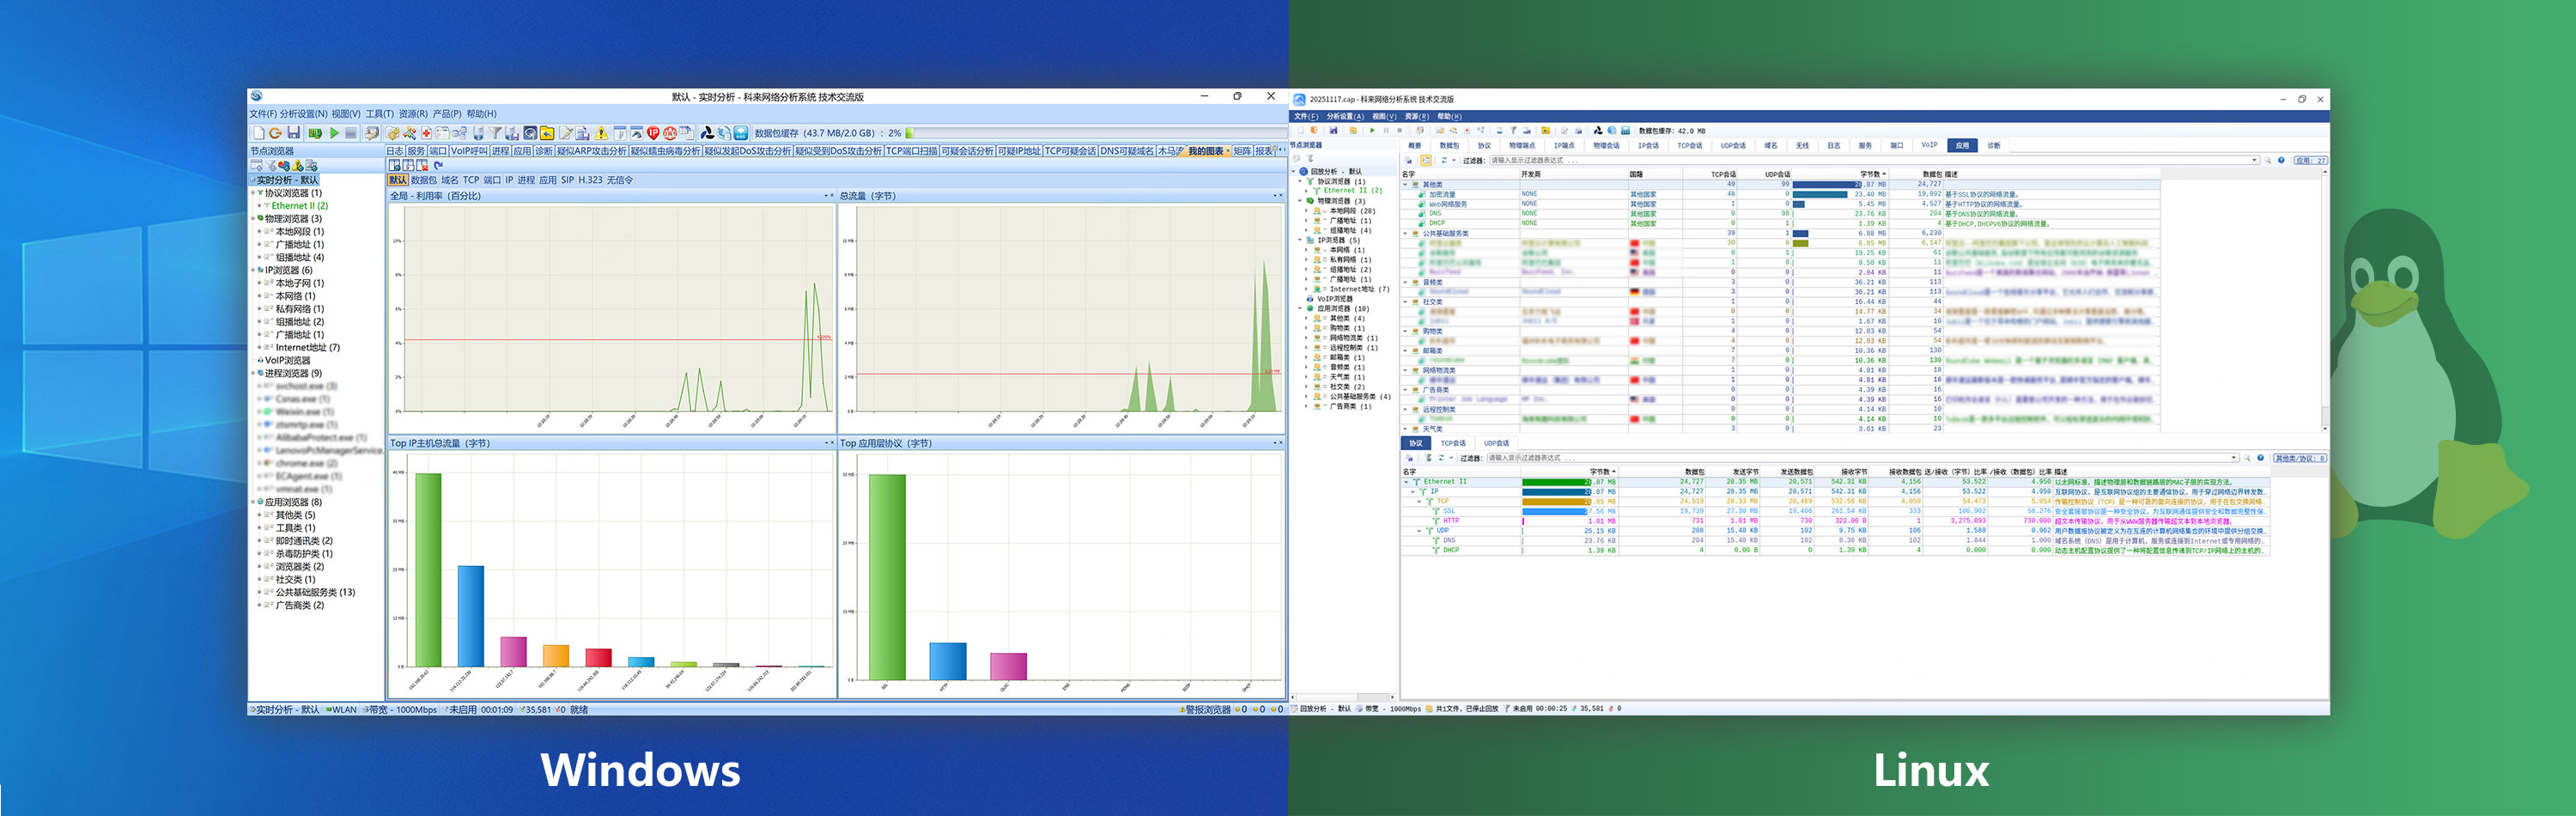This screenshot has height=816, width=2576.
Task: Click the blue save floppy disk icon
Action: click(x=293, y=133)
